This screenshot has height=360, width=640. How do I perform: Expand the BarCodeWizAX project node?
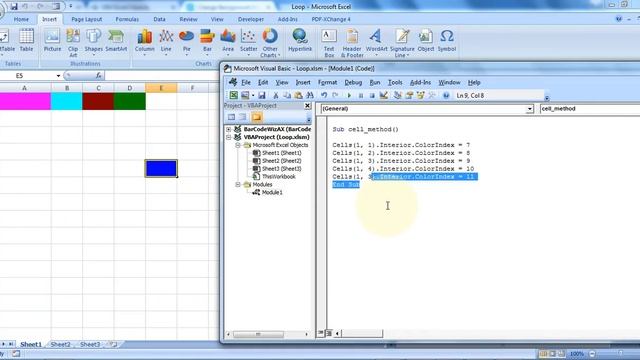click(x=229, y=129)
